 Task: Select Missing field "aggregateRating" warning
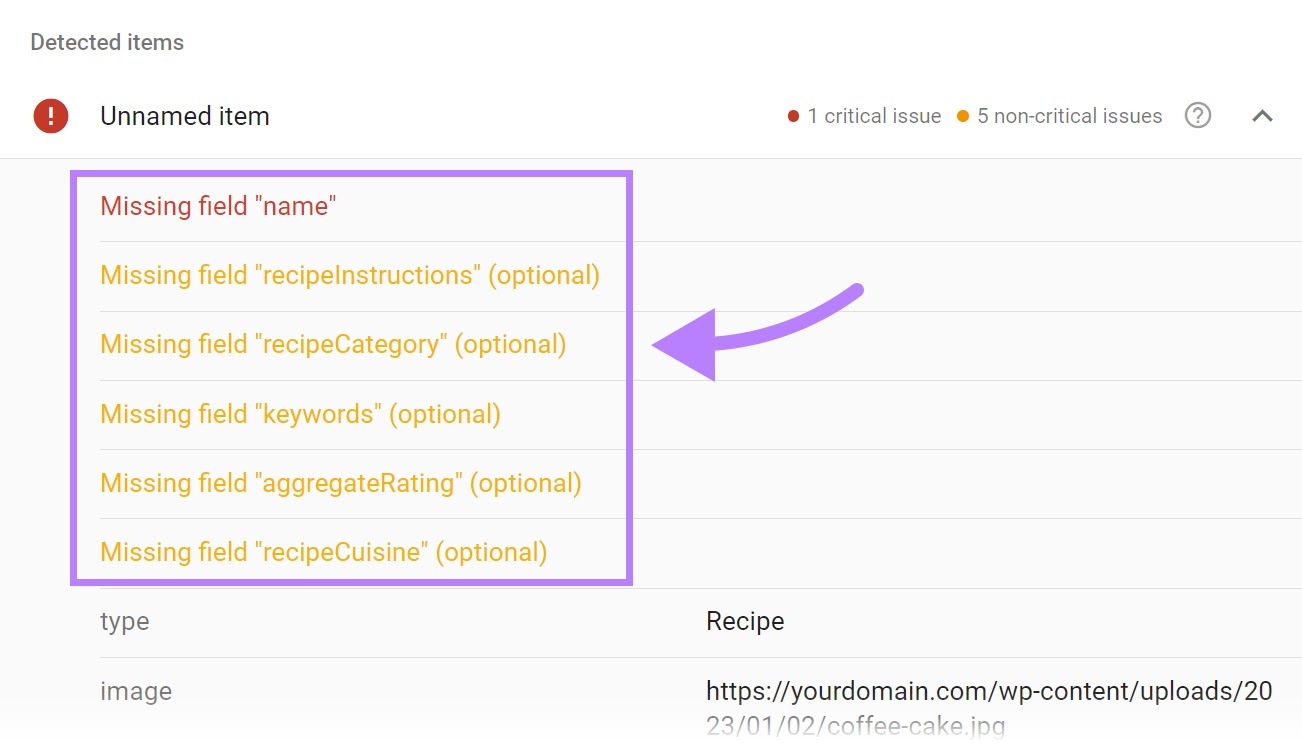pos(341,483)
